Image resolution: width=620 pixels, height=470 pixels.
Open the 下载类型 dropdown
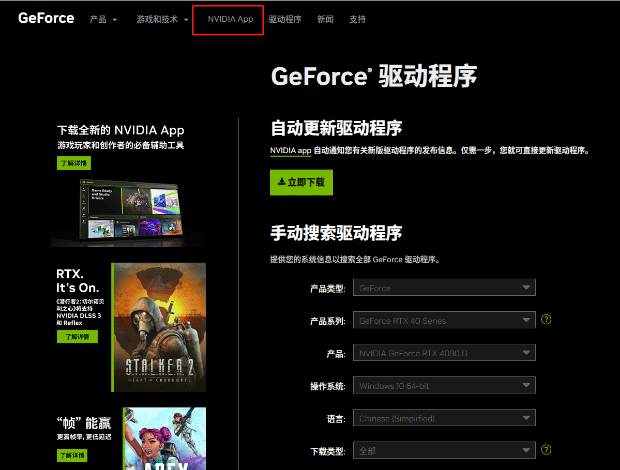444,450
